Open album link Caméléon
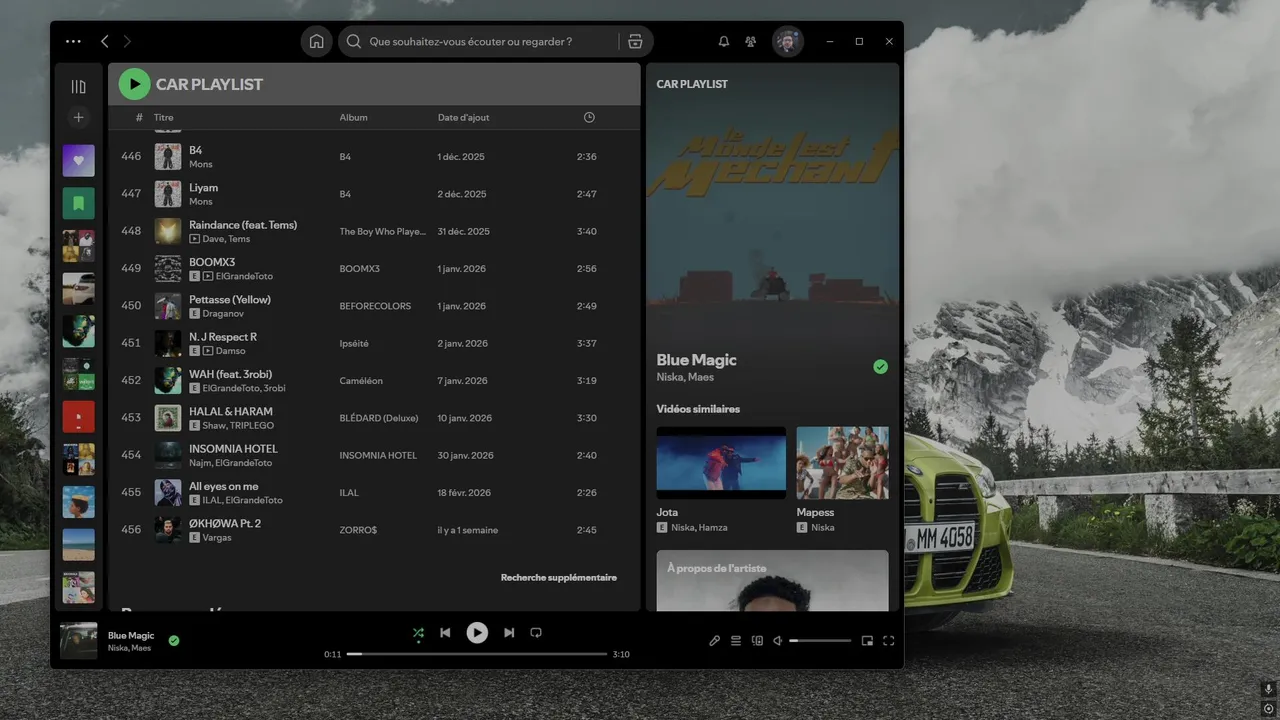 pos(361,381)
